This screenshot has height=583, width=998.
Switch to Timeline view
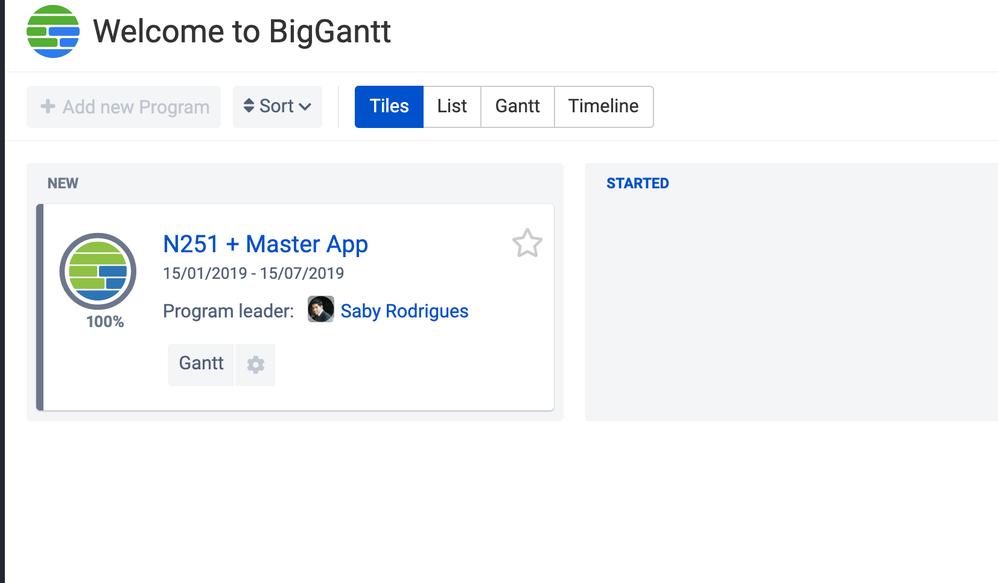coord(603,107)
